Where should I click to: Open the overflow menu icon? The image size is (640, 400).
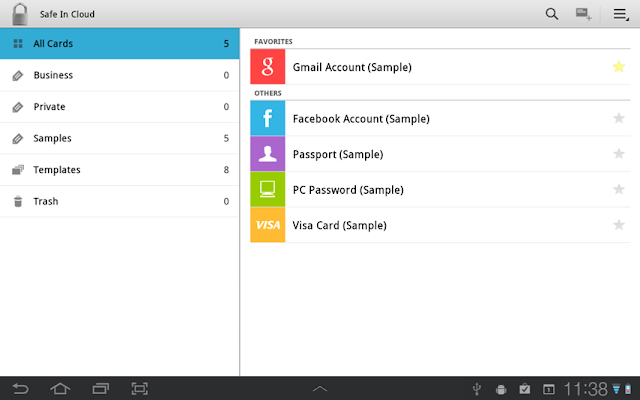pos(621,14)
